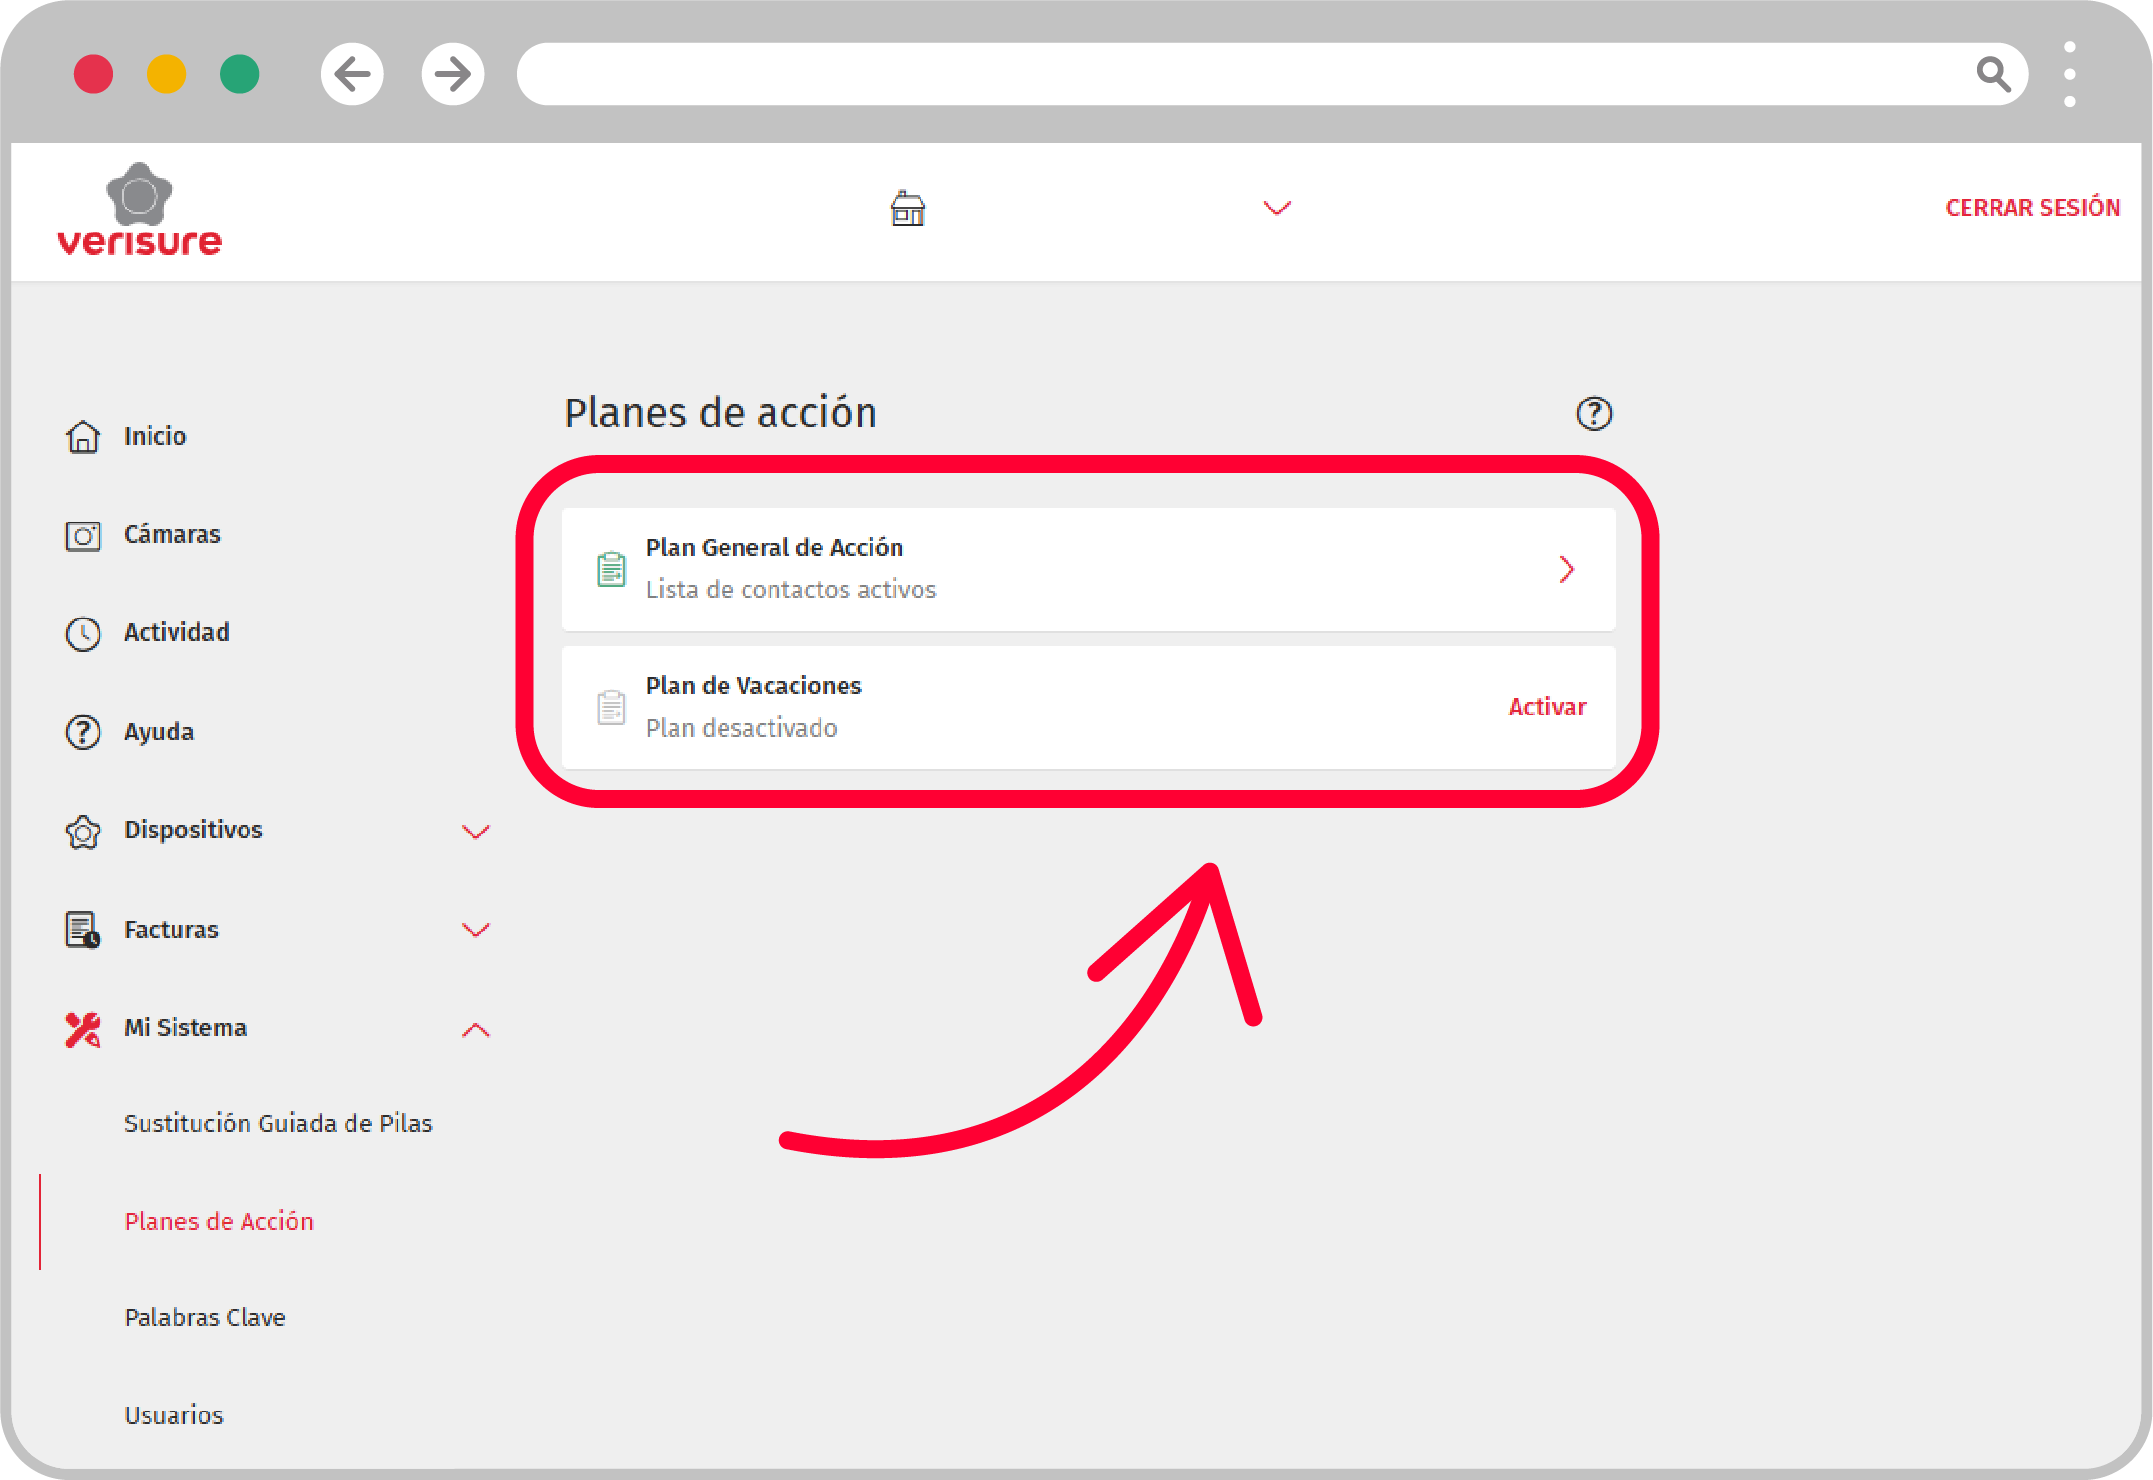The image size is (2153, 1480).
Task: Open the browser three-dot menu
Action: point(2069,74)
